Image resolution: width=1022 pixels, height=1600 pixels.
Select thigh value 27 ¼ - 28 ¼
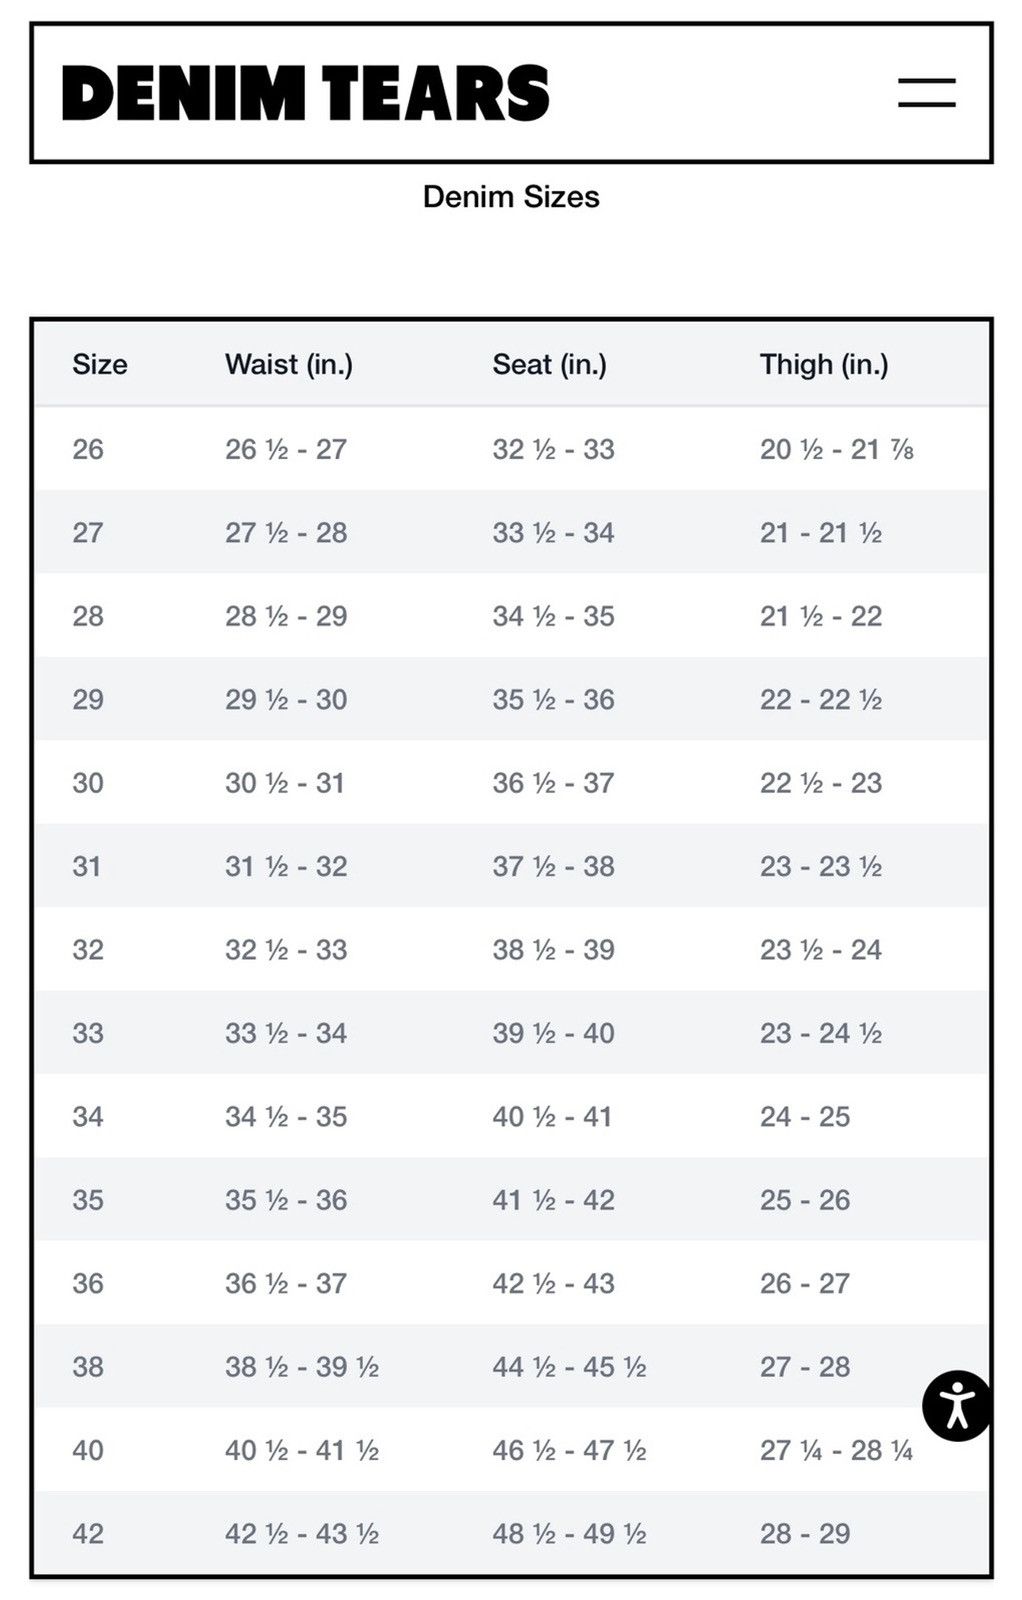[x=836, y=1450]
